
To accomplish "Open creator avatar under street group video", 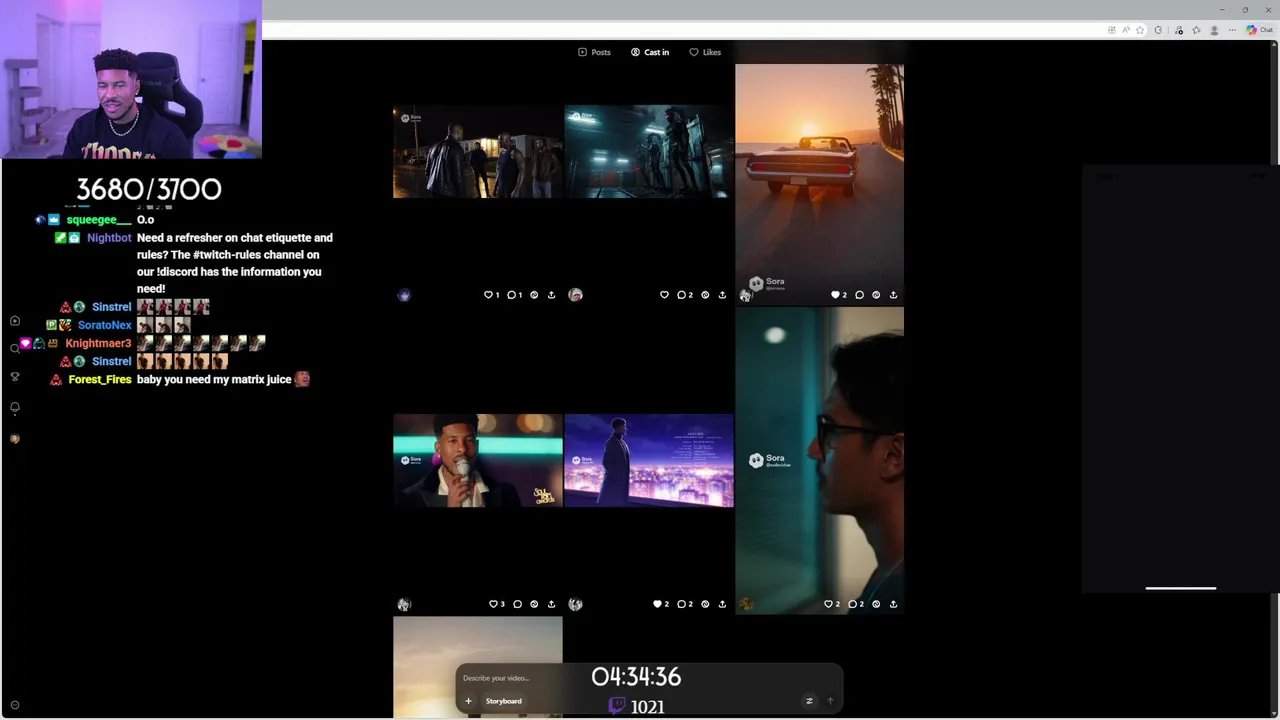I will (404, 295).
